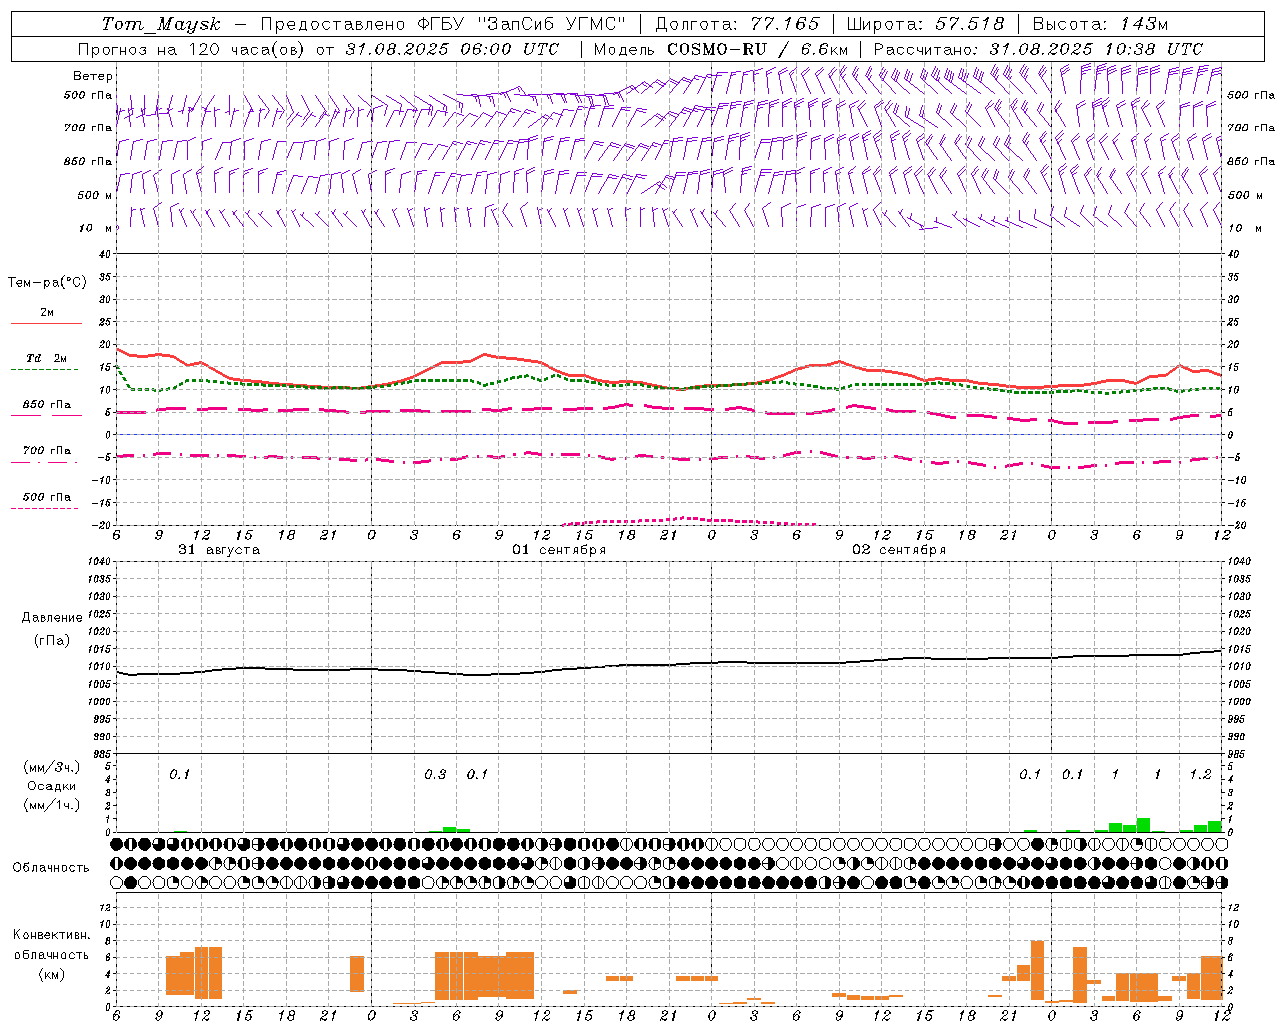Click the green dotted Td 2м legend line
The width and height of the screenshot is (1280, 1024).
[44, 369]
